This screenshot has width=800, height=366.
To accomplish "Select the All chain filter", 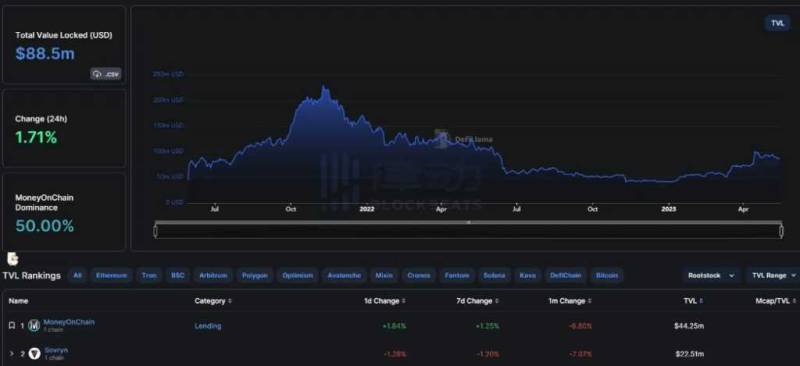I will (x=77, y=275).
